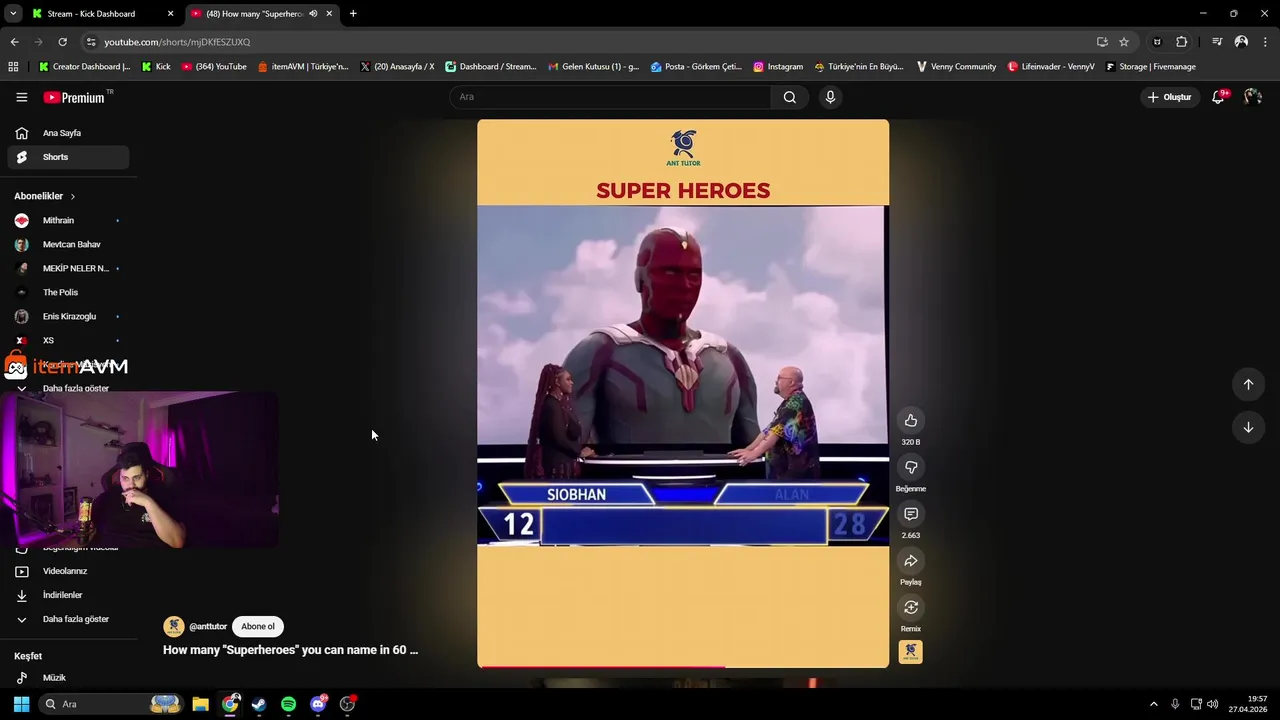The image size is (1280, 720).
Task: Show hidden system tray icons
Action: pos(1153,704)
